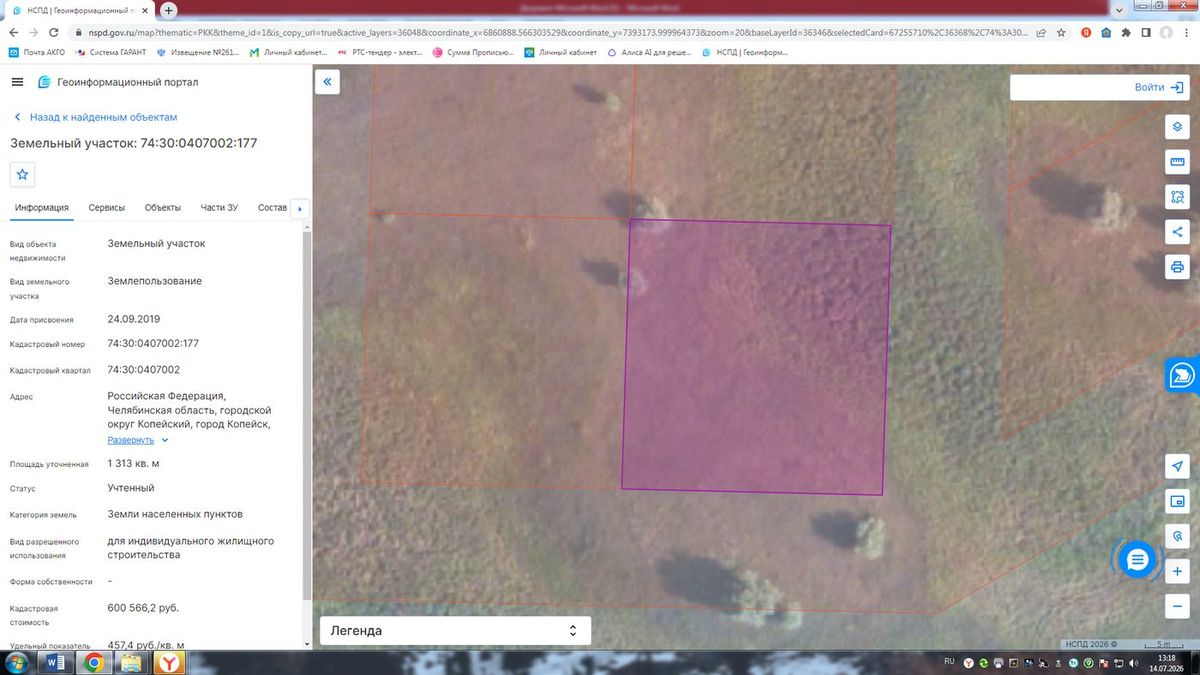This screenshot has height=675, width=1200.
Task: Open a new browser tab
Action: click(x=169, y=10)
